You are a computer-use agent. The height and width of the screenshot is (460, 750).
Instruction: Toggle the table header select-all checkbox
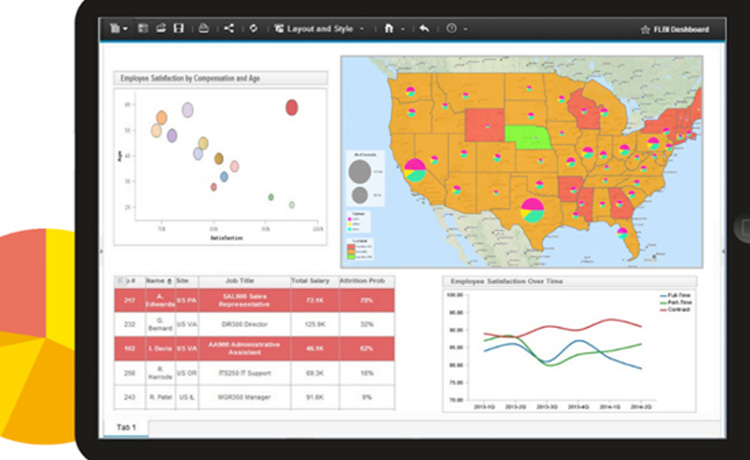[121, 282]
